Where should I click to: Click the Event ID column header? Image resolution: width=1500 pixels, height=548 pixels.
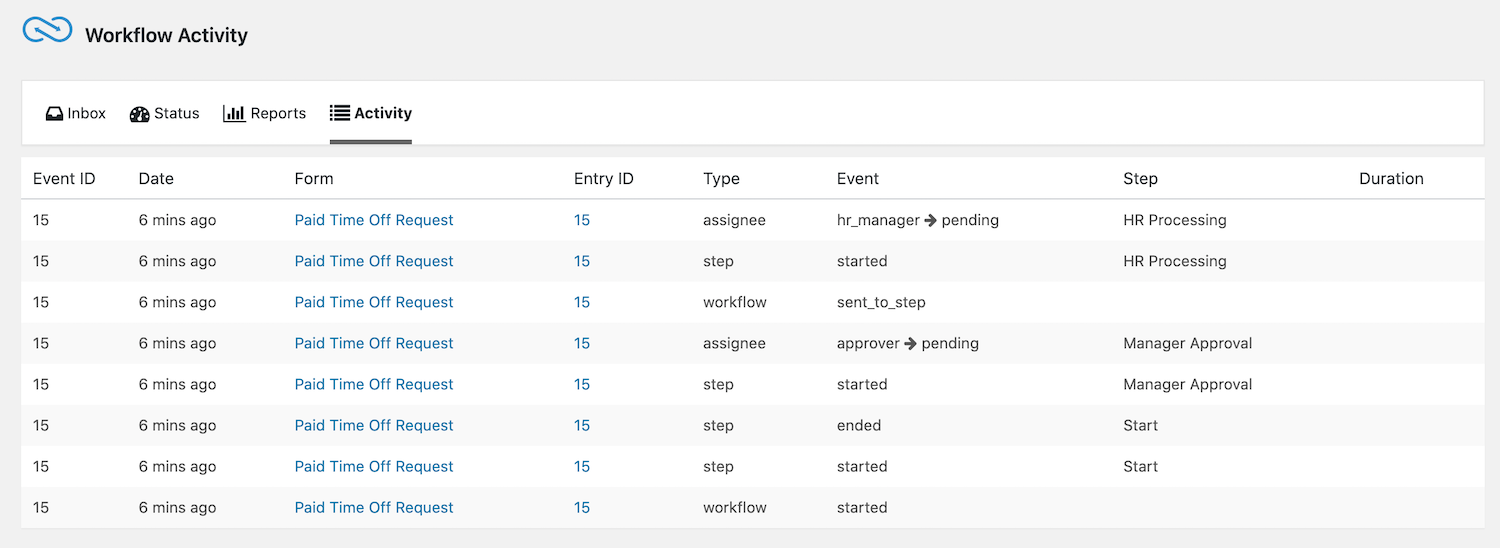(x=64, y=178)
